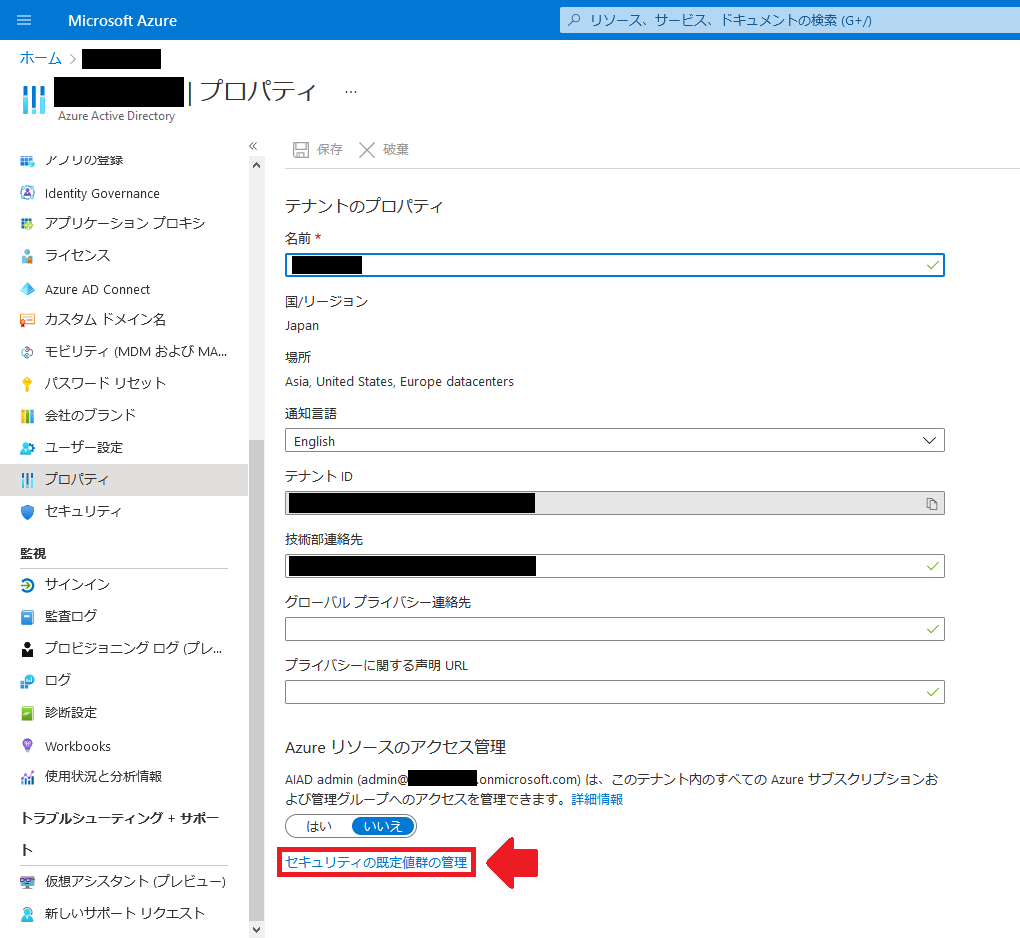Click the 仮想アシスタント icon
This screenshot has height=938, width=1020.
pyautogui.click(x=27, y=882)
